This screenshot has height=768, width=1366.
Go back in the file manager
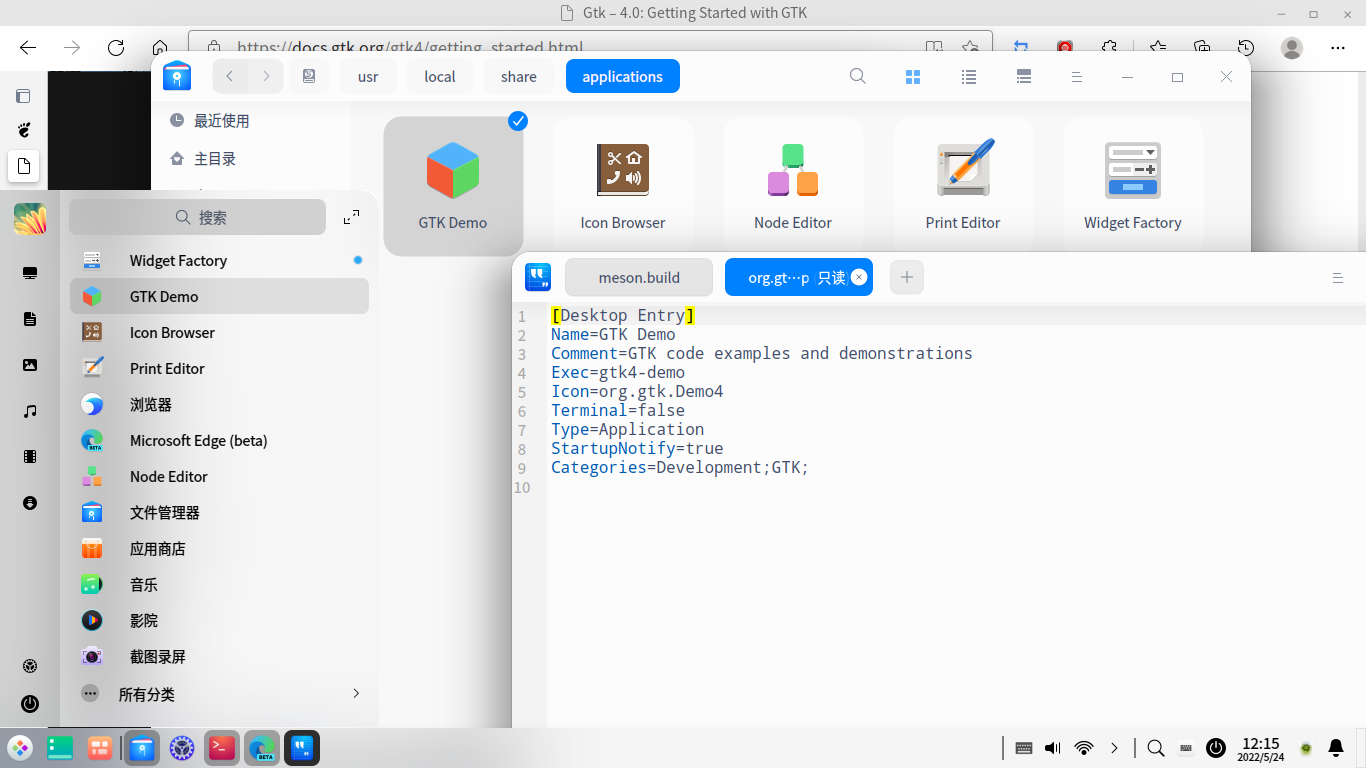click(x=230, y=76)
